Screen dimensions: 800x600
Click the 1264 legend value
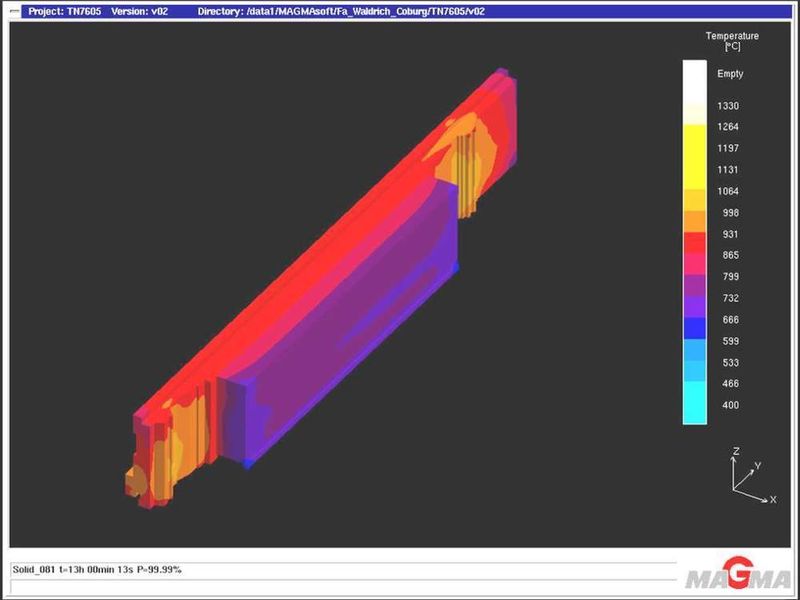(728, 127)
